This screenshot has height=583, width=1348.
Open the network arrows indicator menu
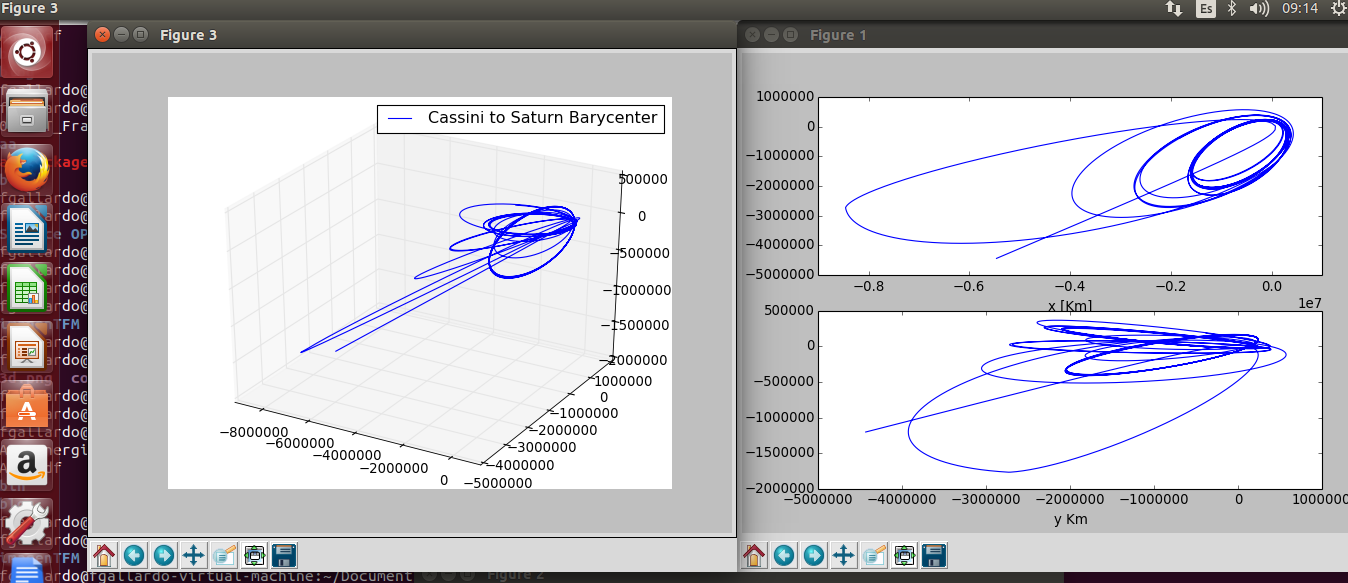(1172, 8)
